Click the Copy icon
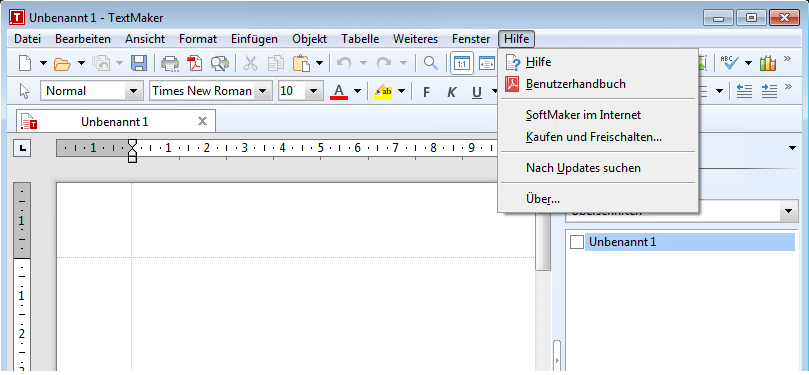The image size is (809, 375). (x=276, y=63)
